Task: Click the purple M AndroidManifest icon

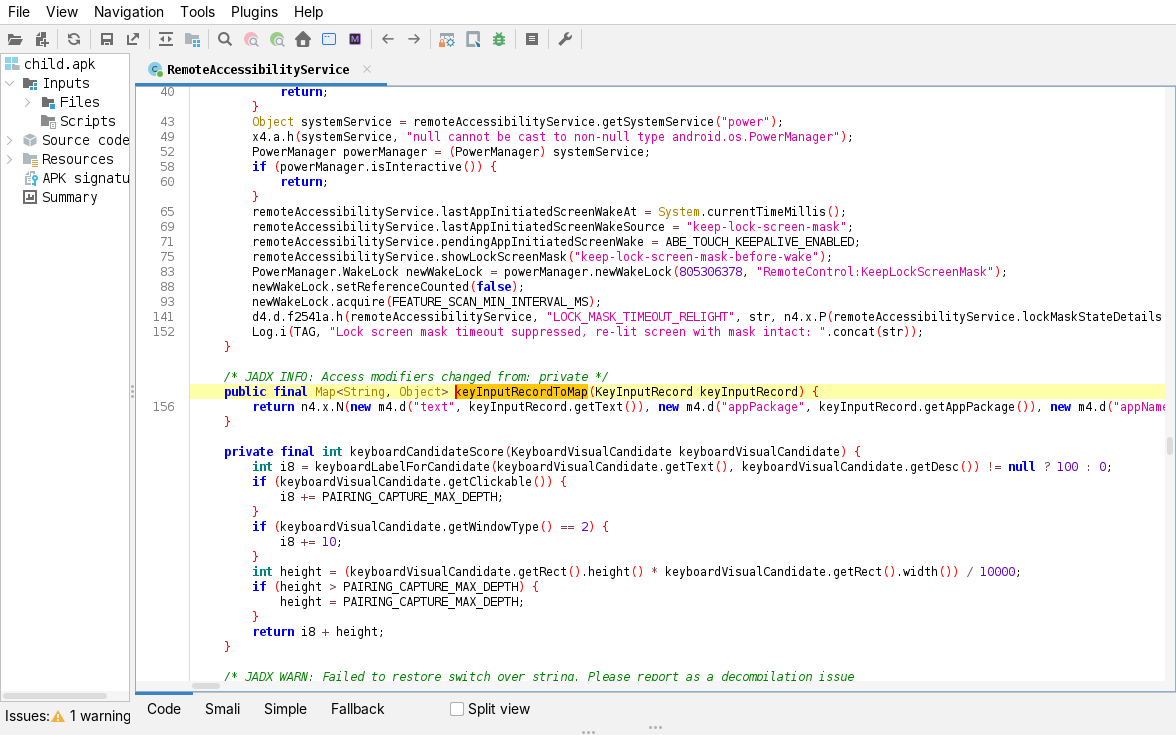Action: 355,40
